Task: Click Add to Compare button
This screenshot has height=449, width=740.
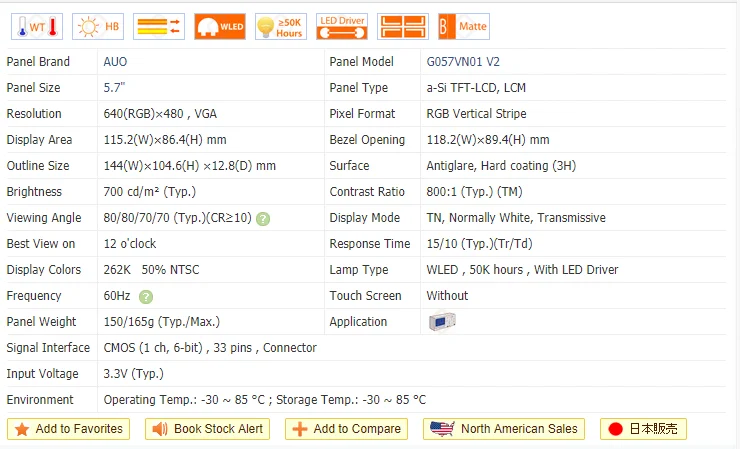Action: click(x=346, y=429)
